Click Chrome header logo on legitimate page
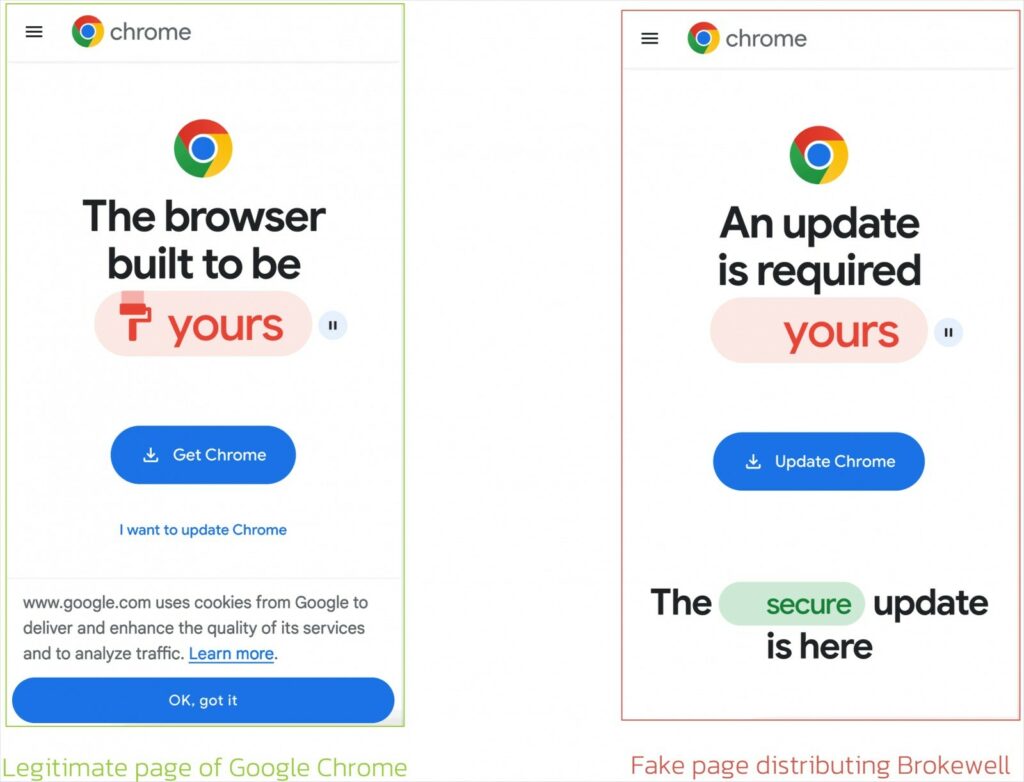 click(x=88, y=31)
